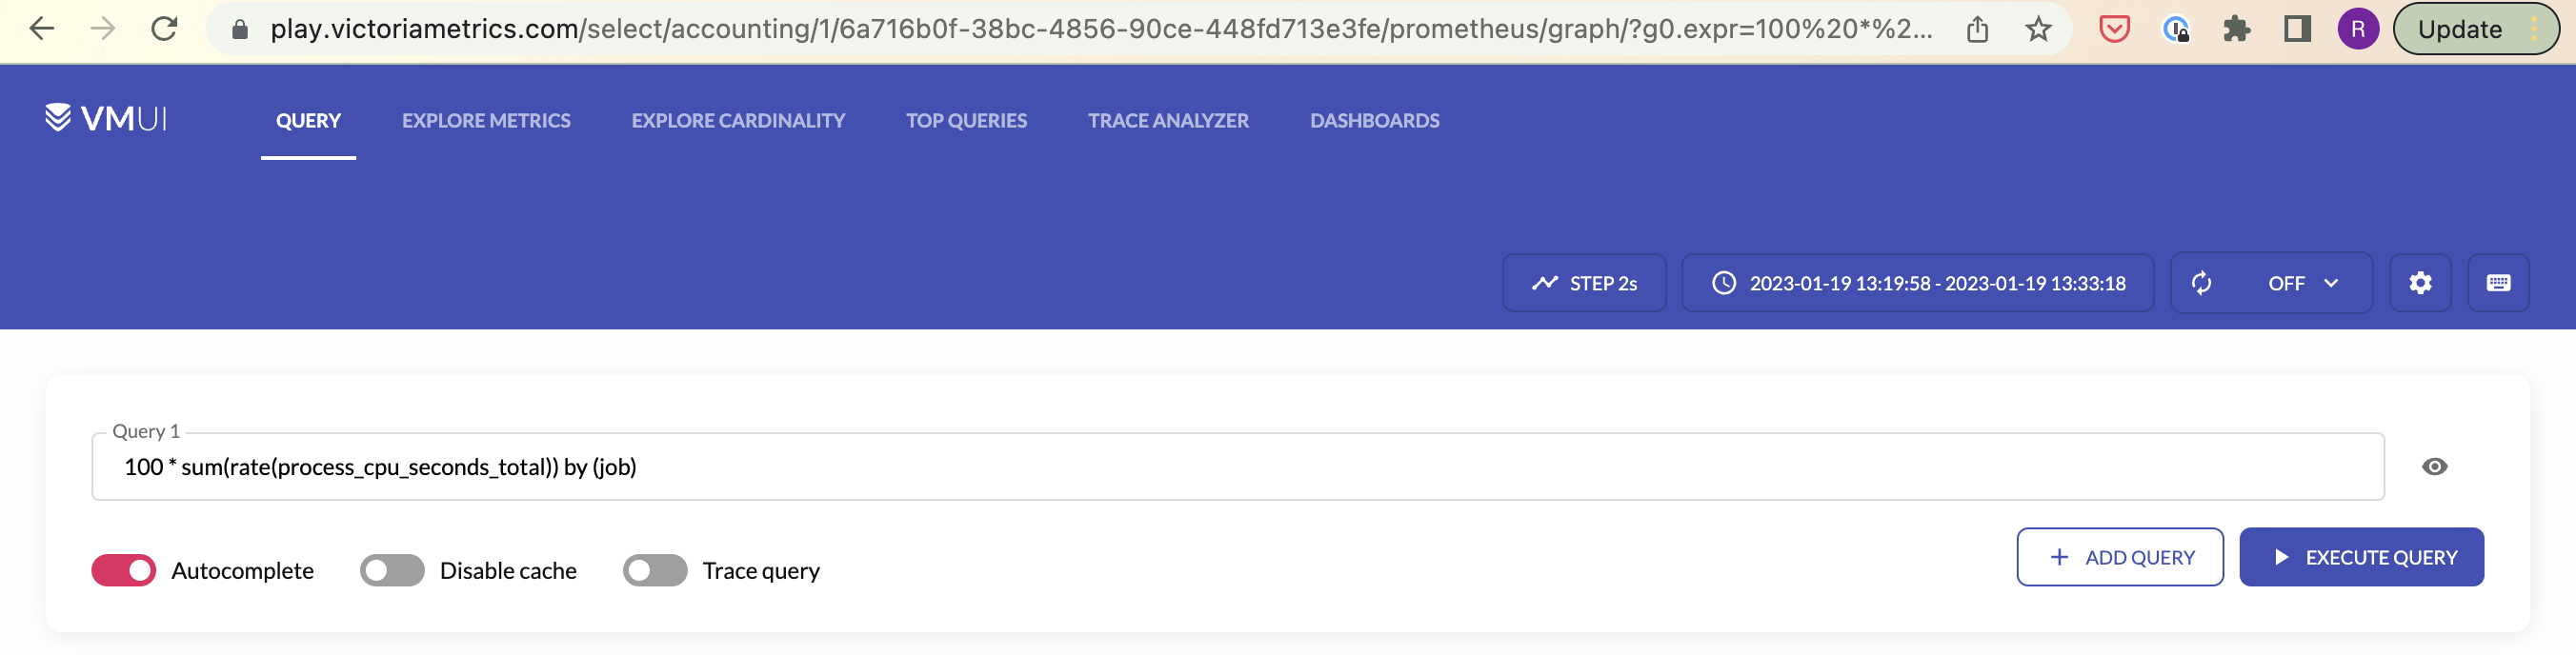Turn on the Trace query toggle
Screen dimensions: 2576x655
tap(655, 570)
